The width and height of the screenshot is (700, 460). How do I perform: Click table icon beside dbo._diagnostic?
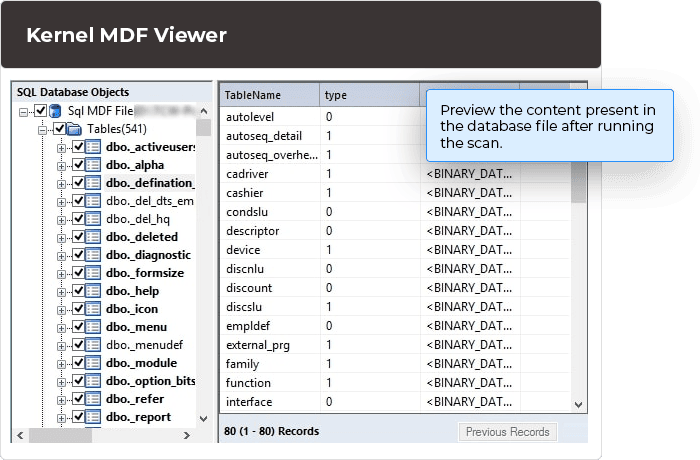pyautogui.click(x=93, y=255)
